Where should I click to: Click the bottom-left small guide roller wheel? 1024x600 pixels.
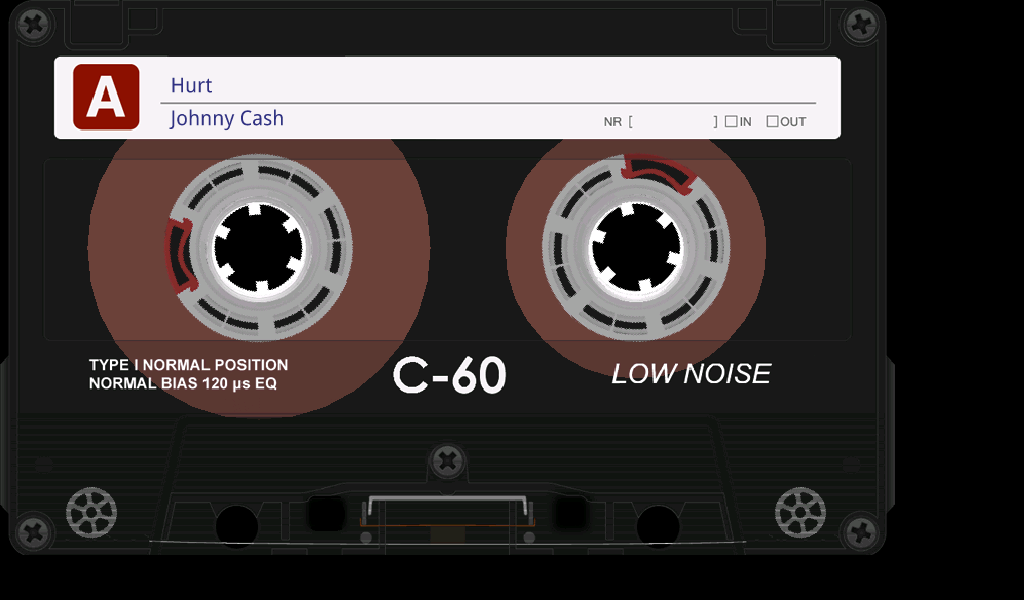pos(91,513)
